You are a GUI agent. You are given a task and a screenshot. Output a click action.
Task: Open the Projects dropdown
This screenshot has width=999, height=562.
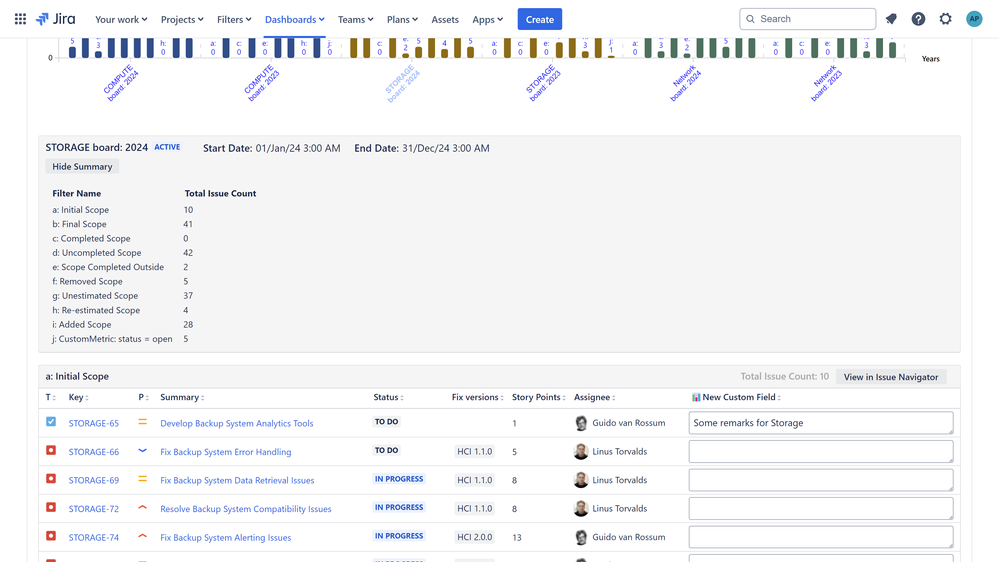[182, 20]
